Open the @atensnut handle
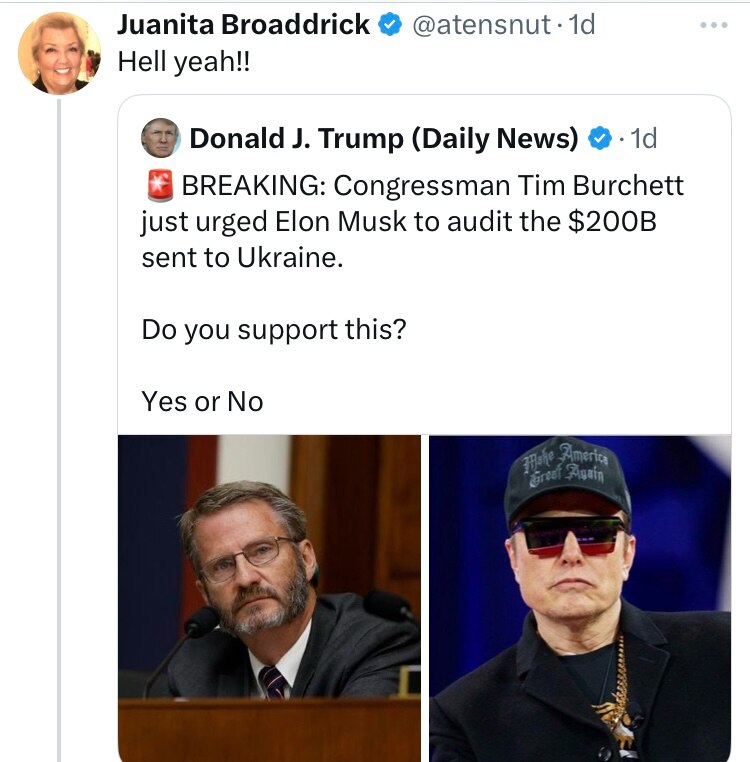Image resolution: width=750 pixels, height=762 pixels. pyautogui.click(x=479, y=25)
